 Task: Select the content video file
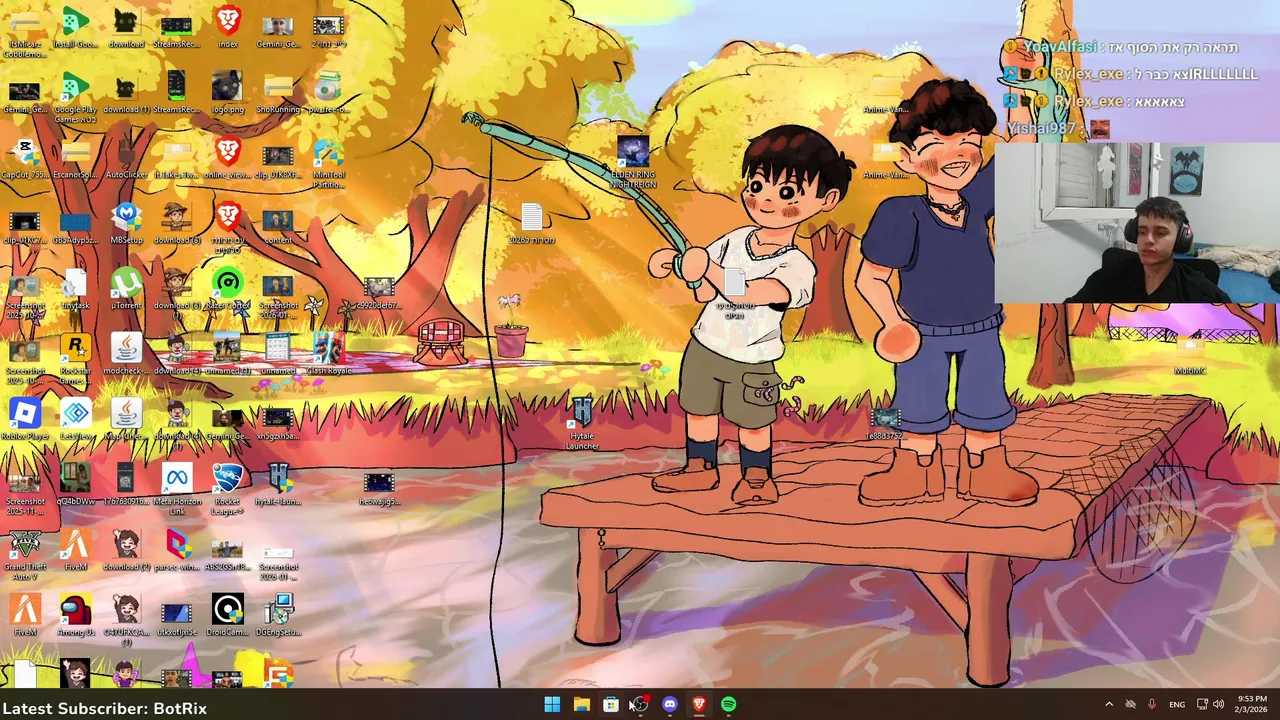click(278, 224)
